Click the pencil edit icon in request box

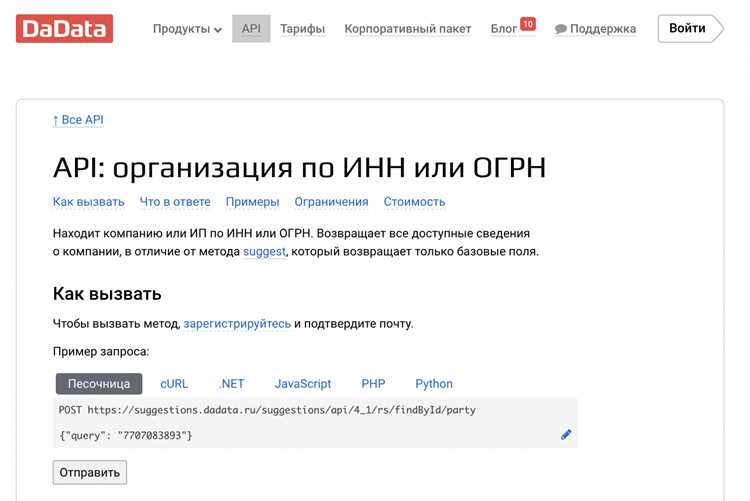click(x=566, y=434)
